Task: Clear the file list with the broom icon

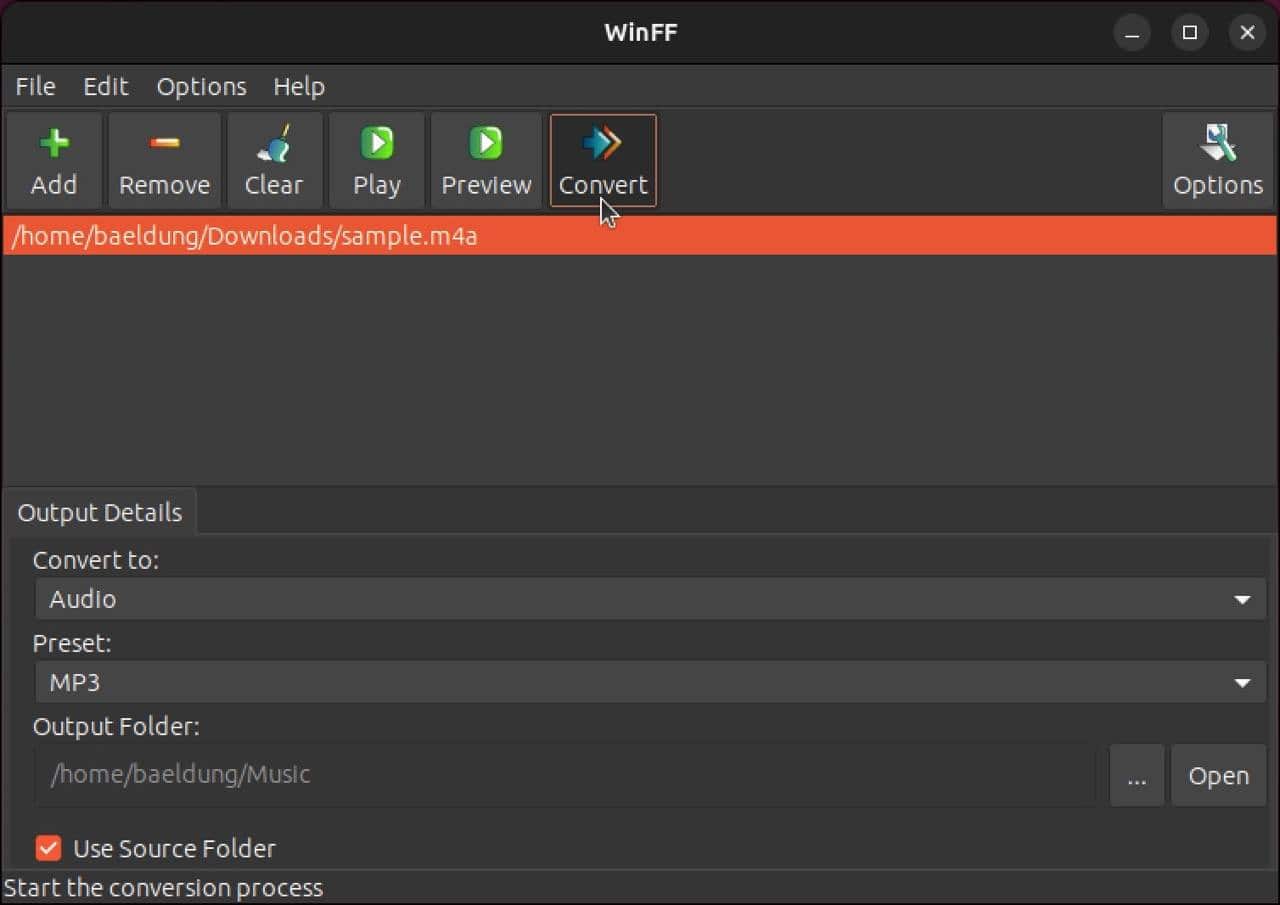Action: 274,160
